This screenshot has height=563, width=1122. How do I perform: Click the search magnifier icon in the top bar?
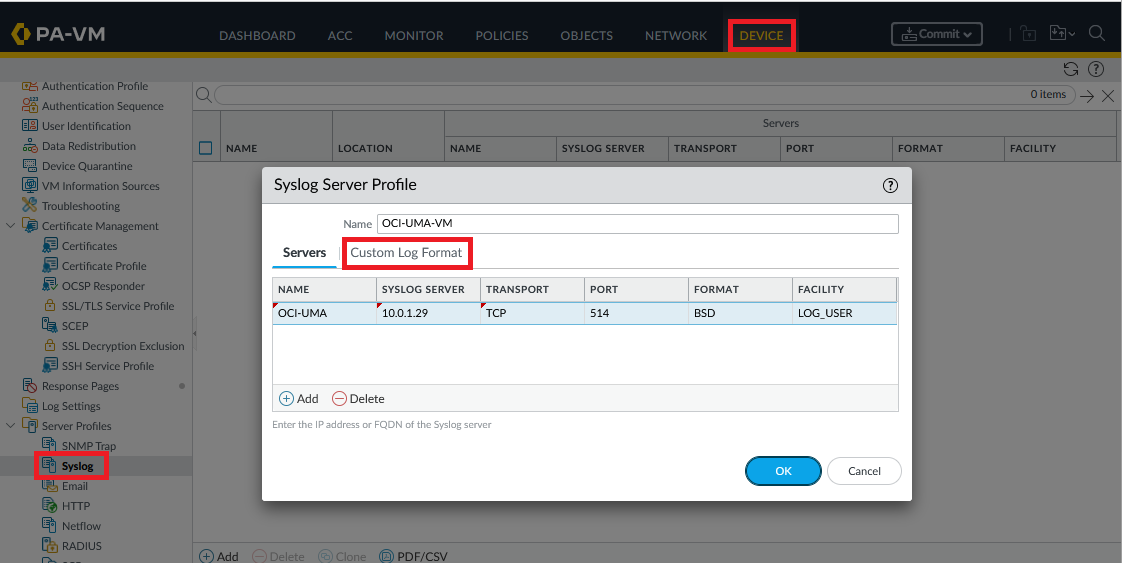pyautogui.click(x=1096, y=34)
